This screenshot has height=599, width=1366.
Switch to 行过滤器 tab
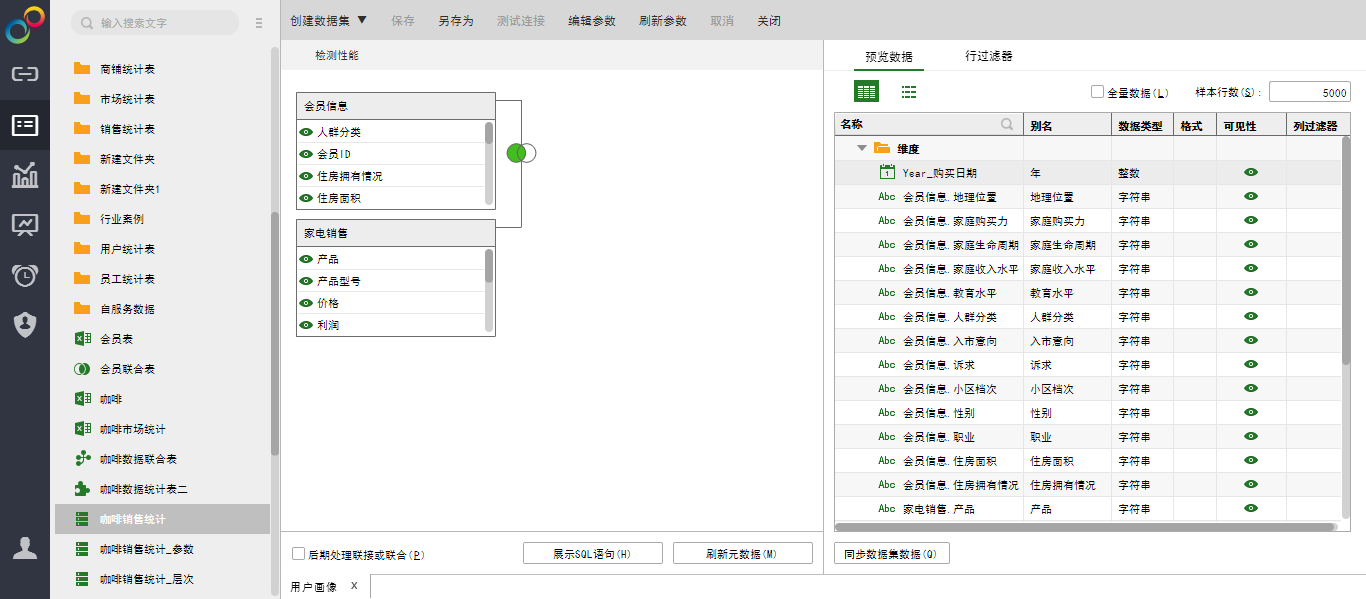coord(988,56)
